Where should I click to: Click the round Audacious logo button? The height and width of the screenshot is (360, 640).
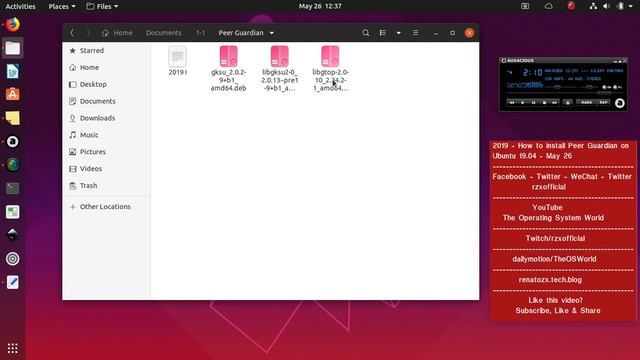620,103
